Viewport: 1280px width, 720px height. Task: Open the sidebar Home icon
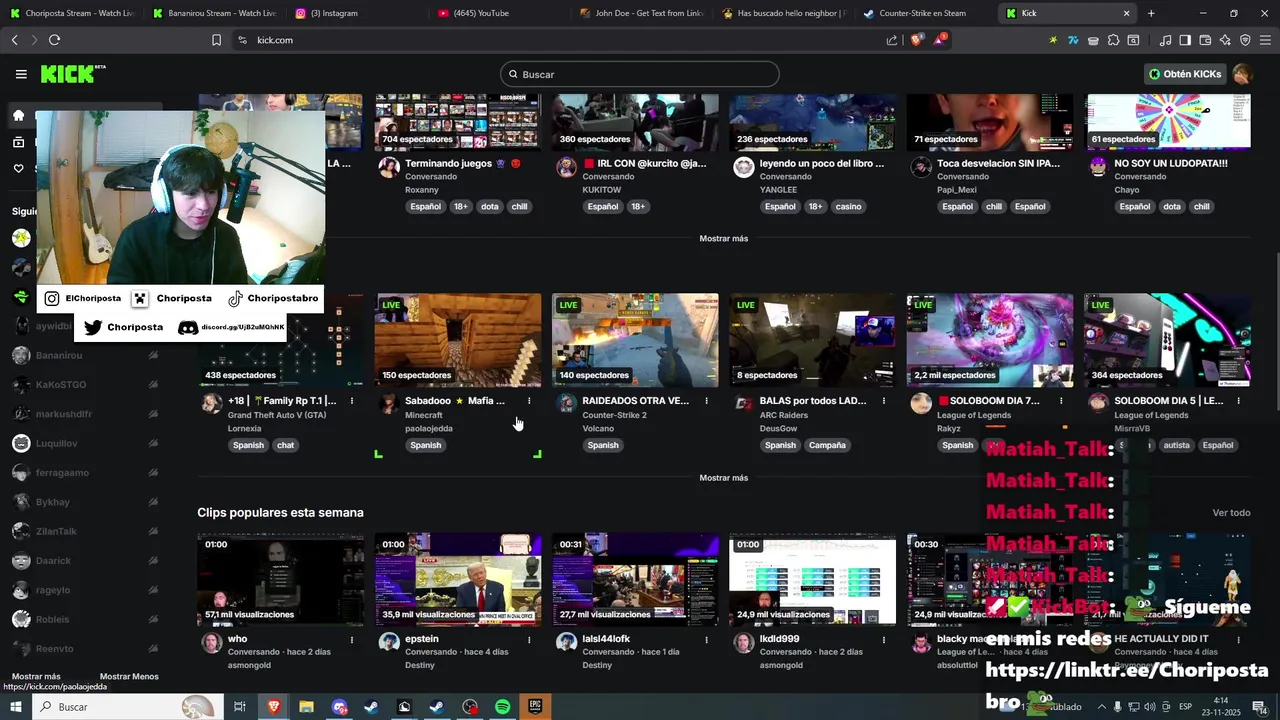point(18,115)
